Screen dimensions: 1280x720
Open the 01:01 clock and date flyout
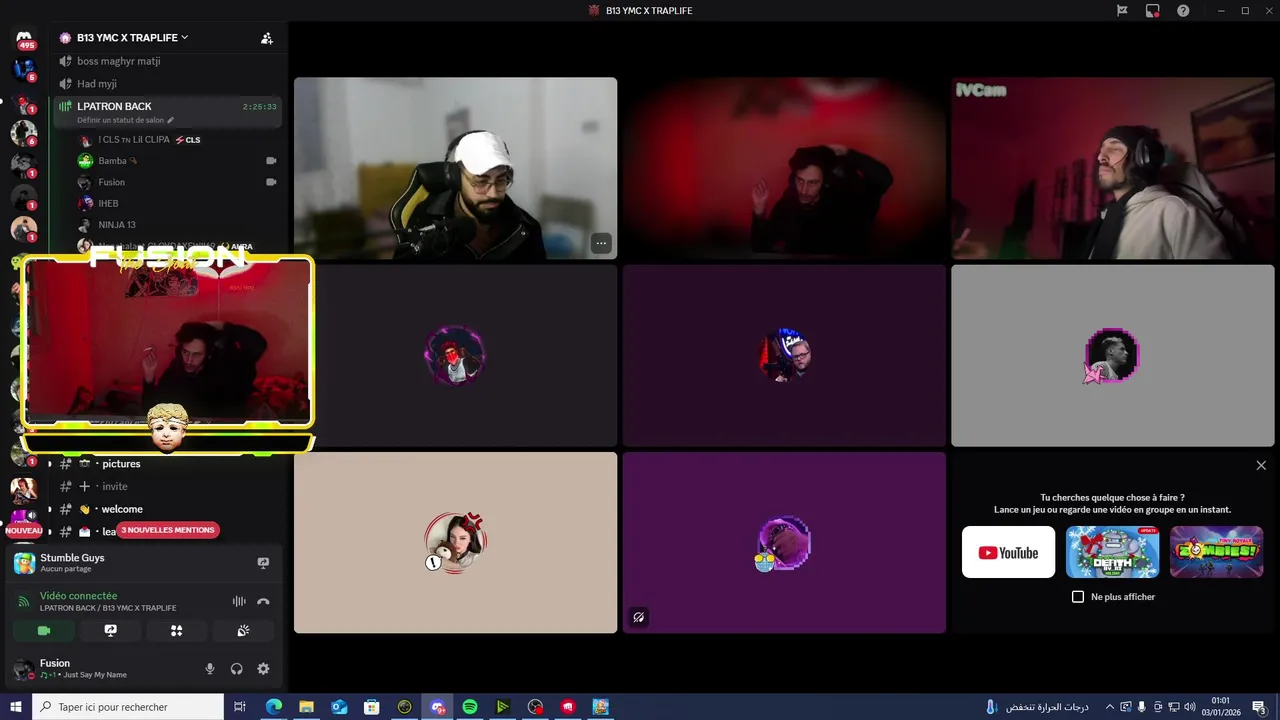pos(1220,707)
